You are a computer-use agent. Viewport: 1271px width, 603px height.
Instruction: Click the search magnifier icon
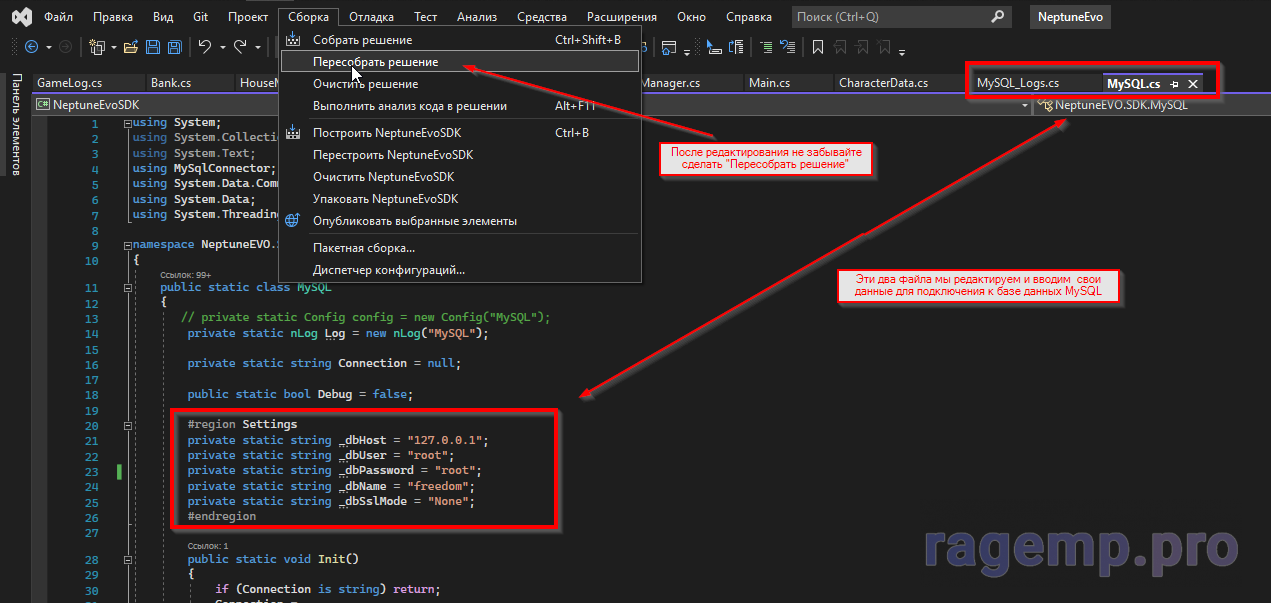pos(997,17)
